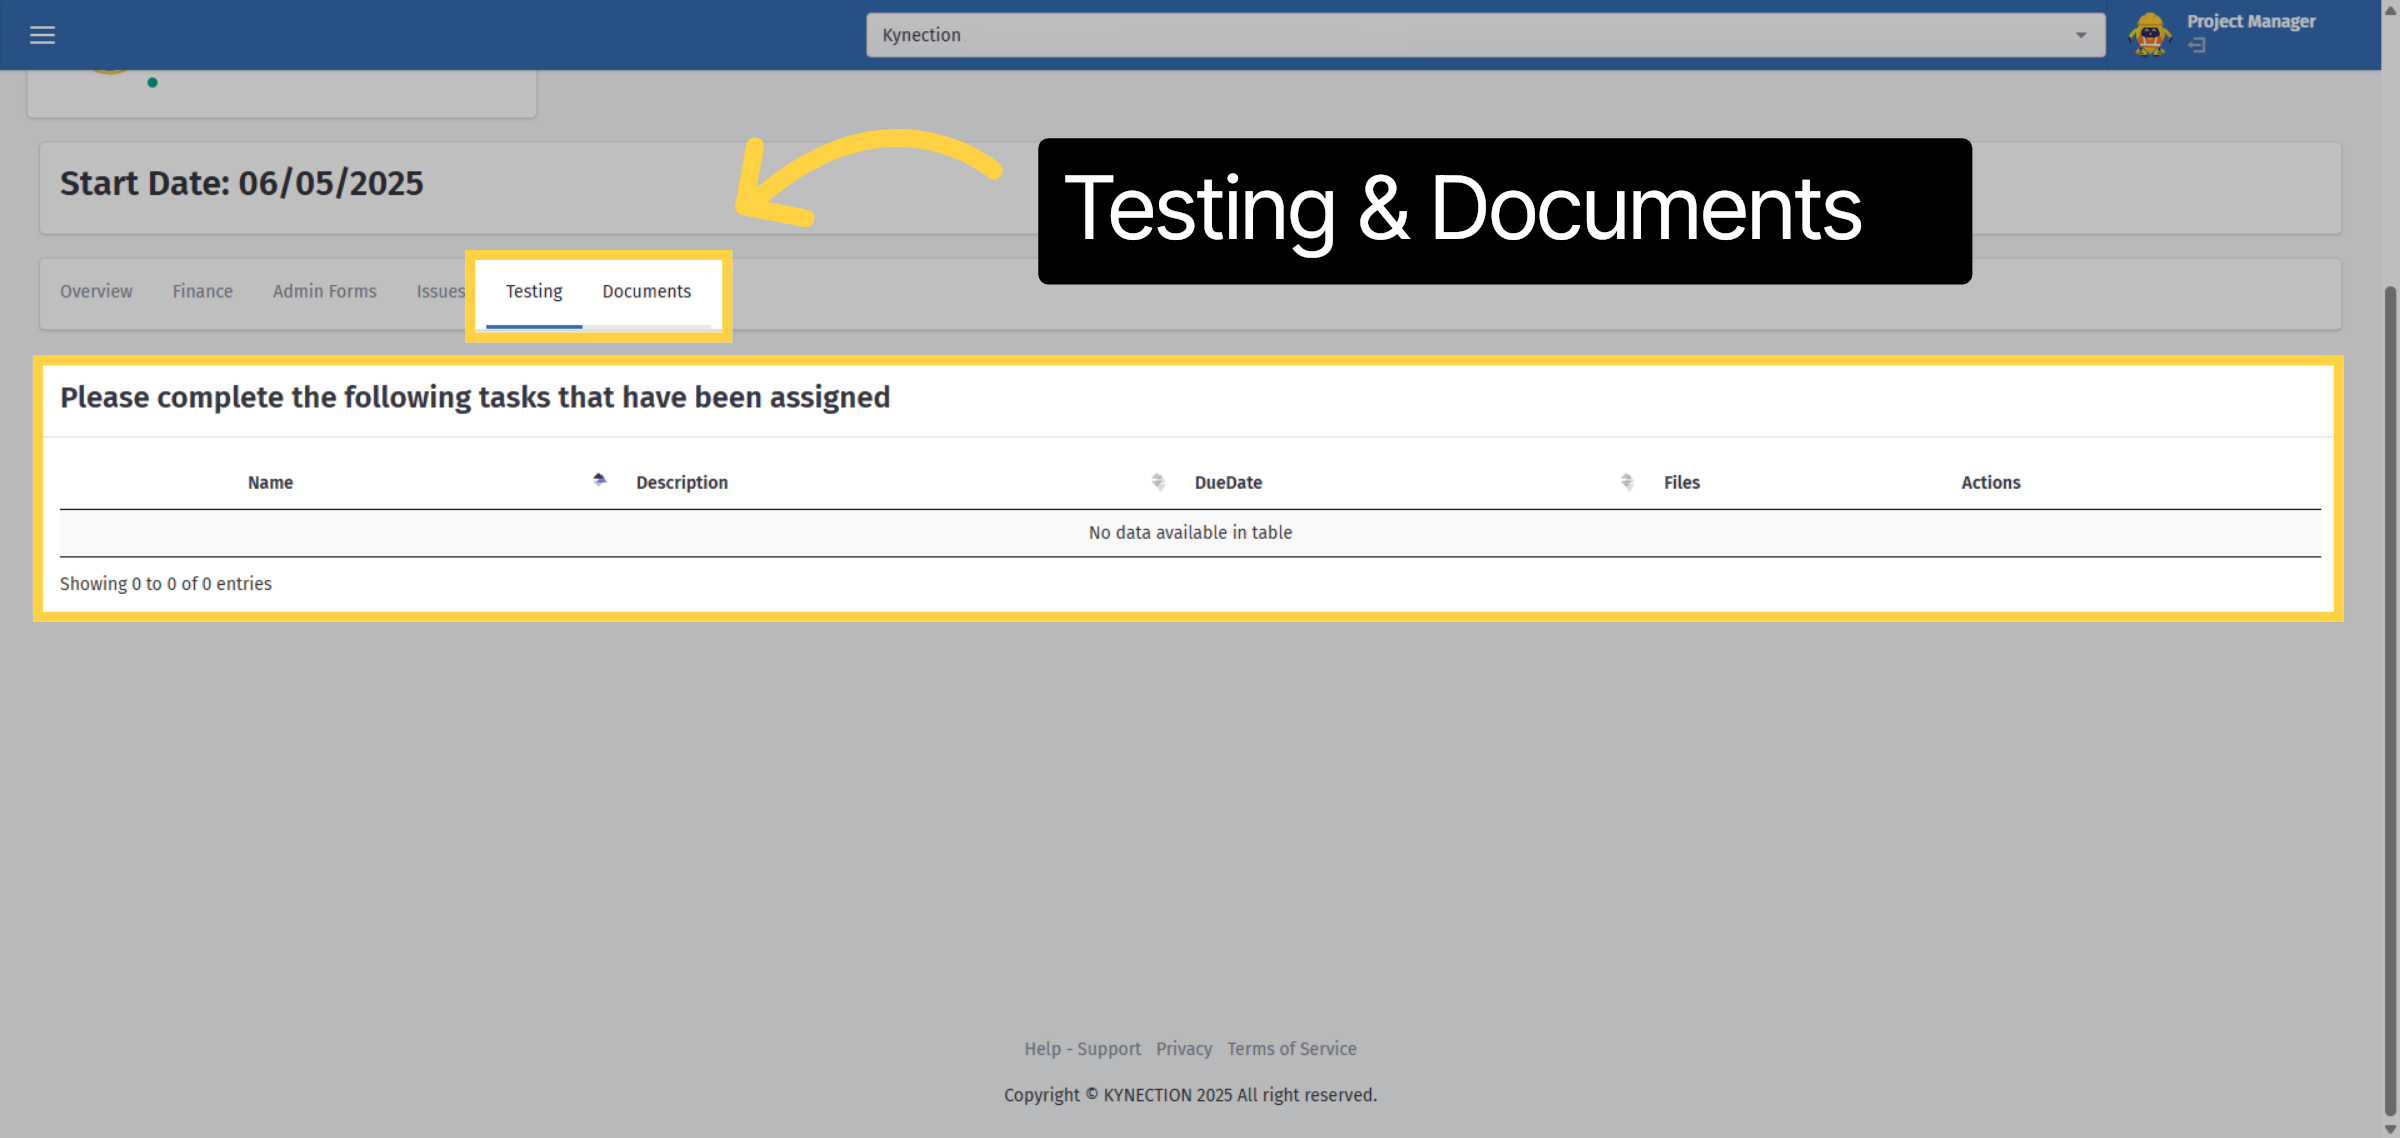Switch to the Overview tab

tap(96, 291)
